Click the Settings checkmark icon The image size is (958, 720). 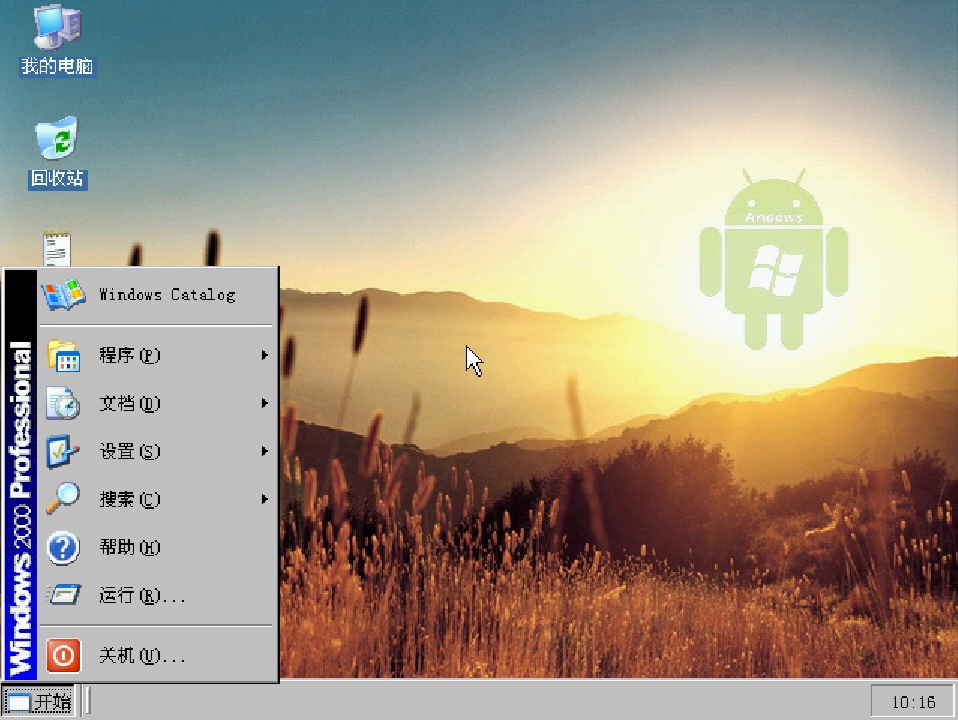[x=63, y=451]
